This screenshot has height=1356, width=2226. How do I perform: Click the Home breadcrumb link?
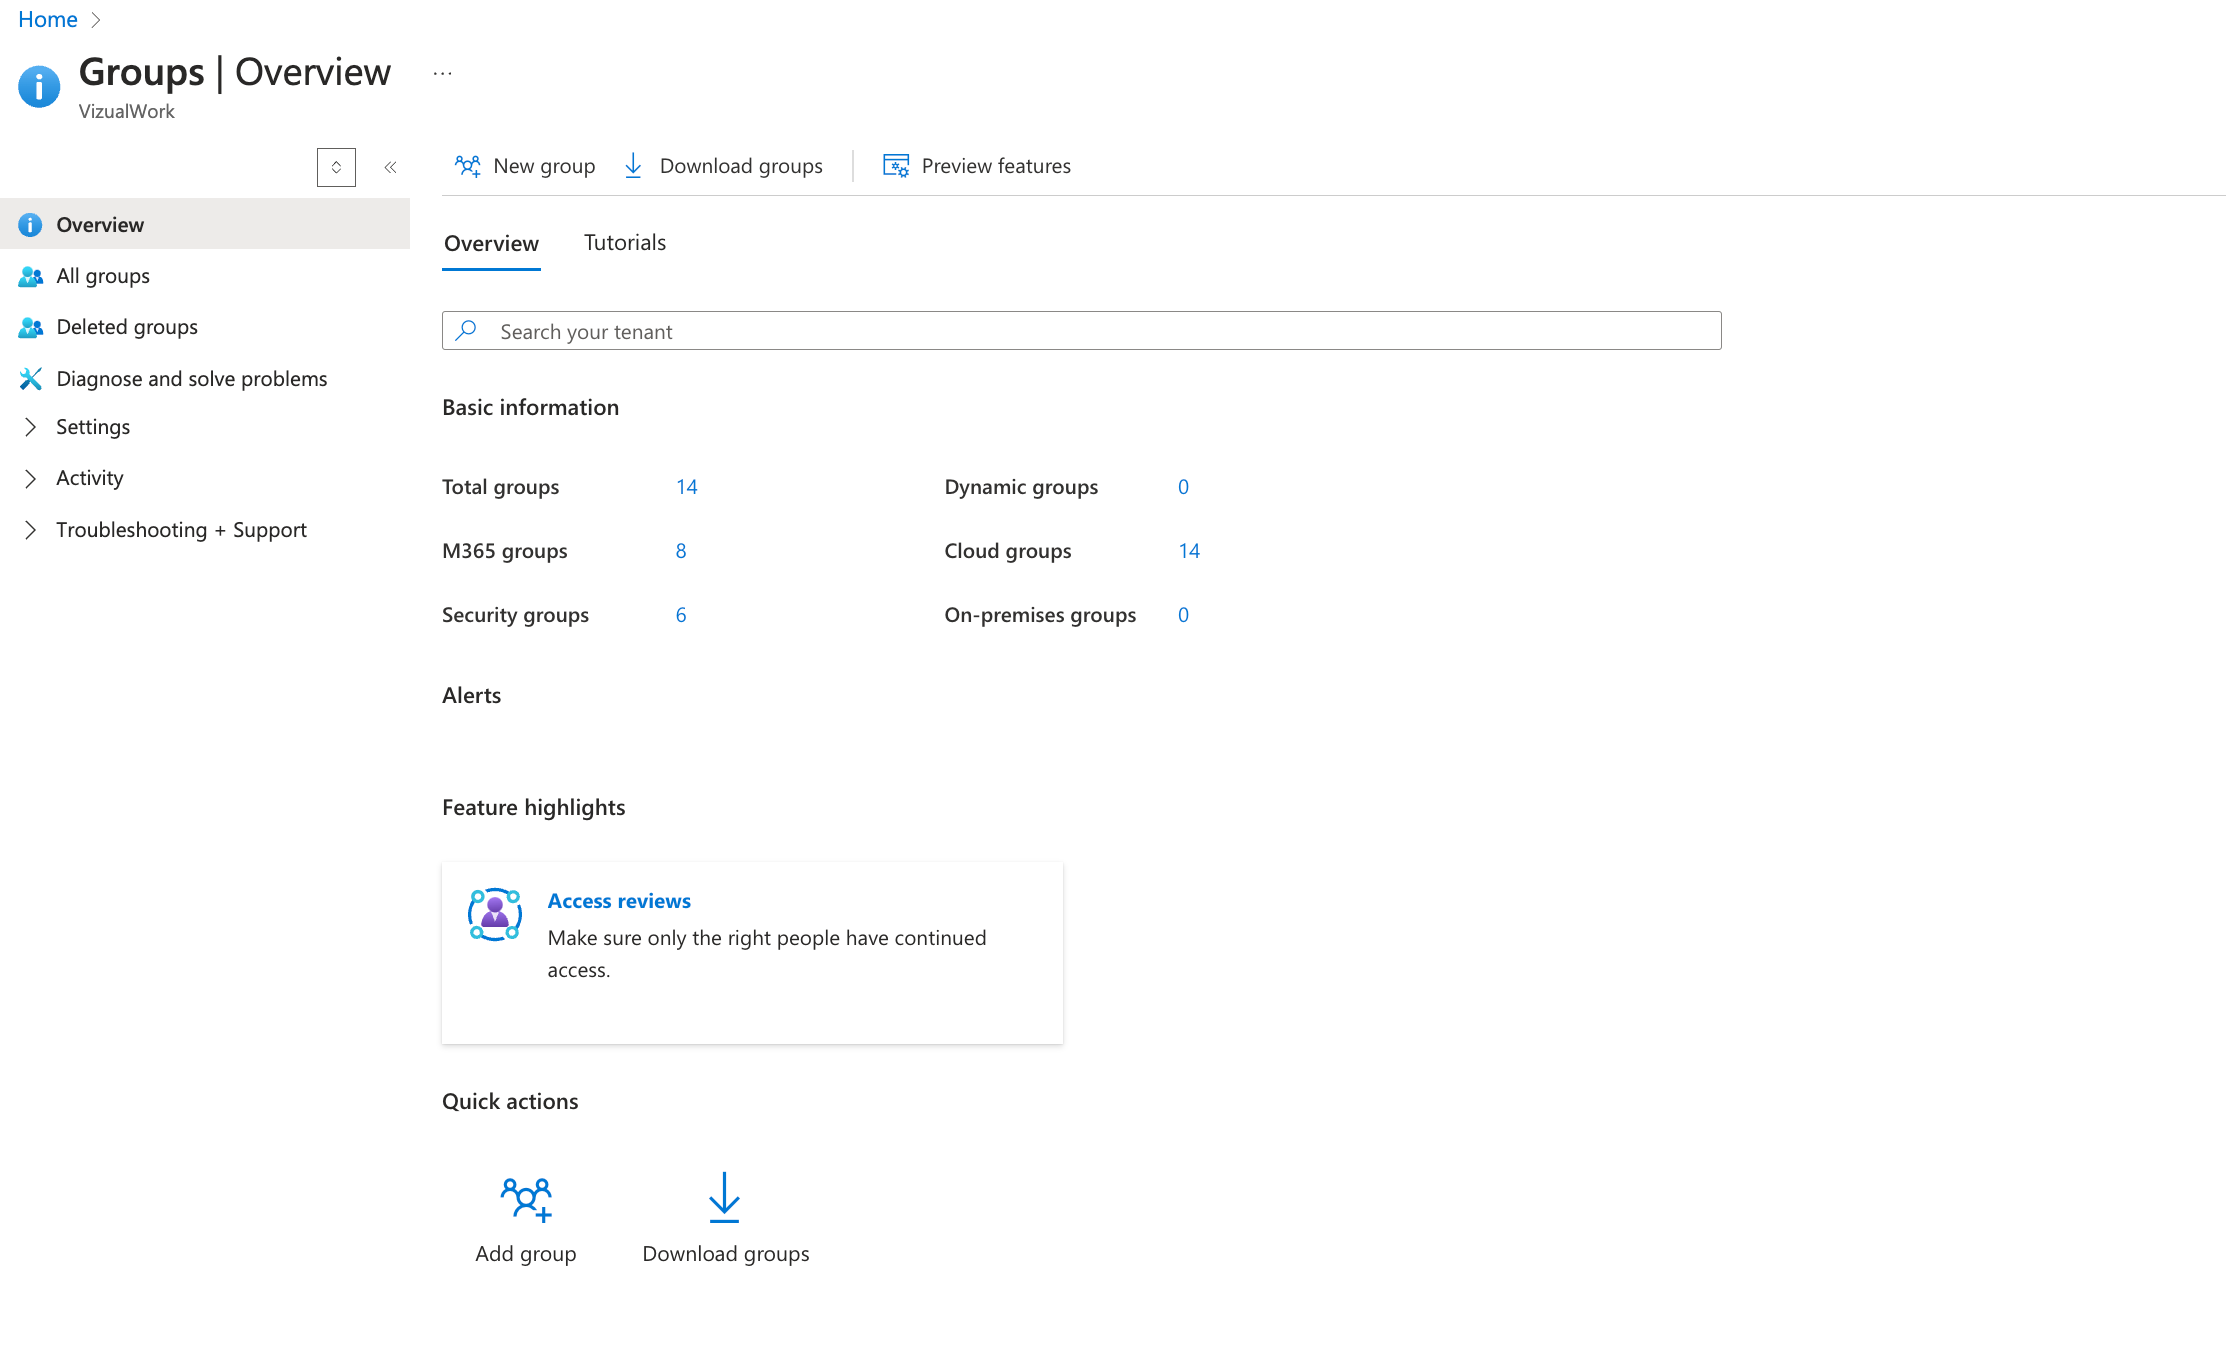47,19
